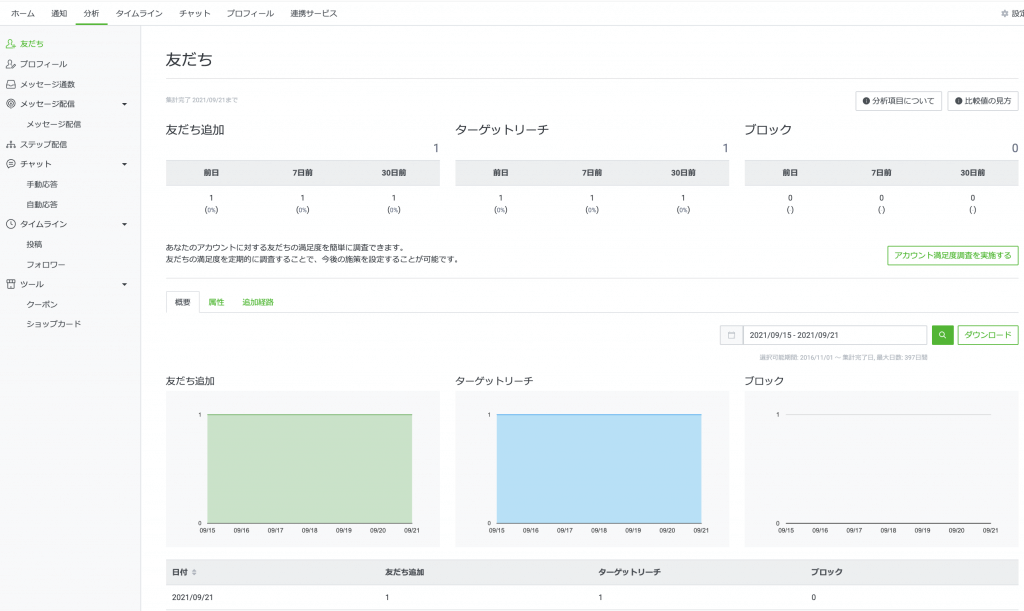Click the blue ターゲットリーチ chart area
Screen dimensions: 1024x611
tap(599, 468)
